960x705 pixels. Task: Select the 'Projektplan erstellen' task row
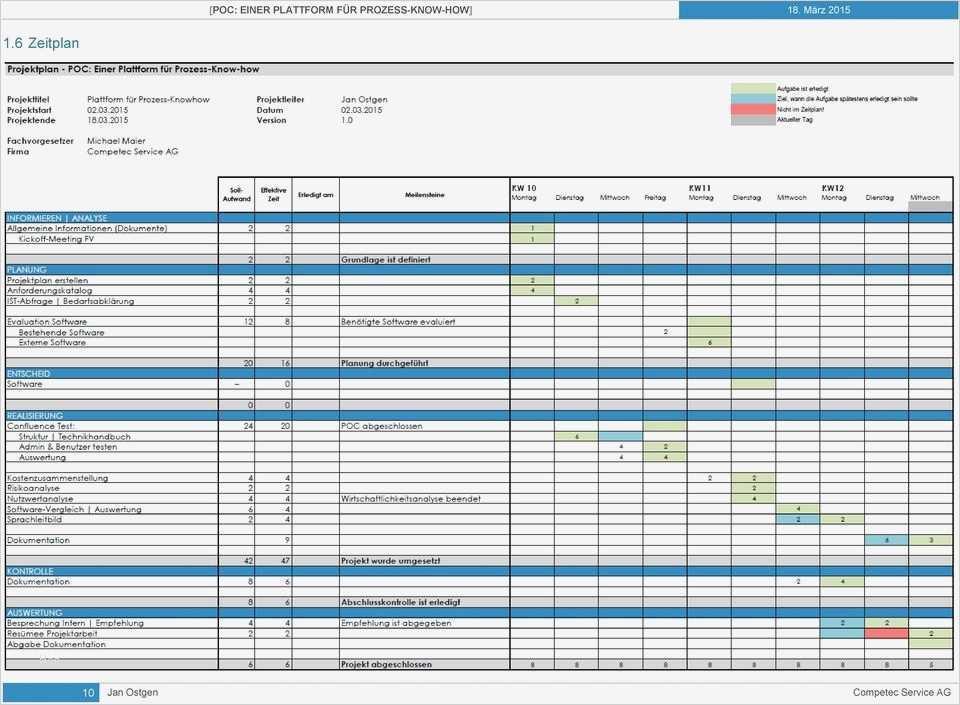[479, 280]
